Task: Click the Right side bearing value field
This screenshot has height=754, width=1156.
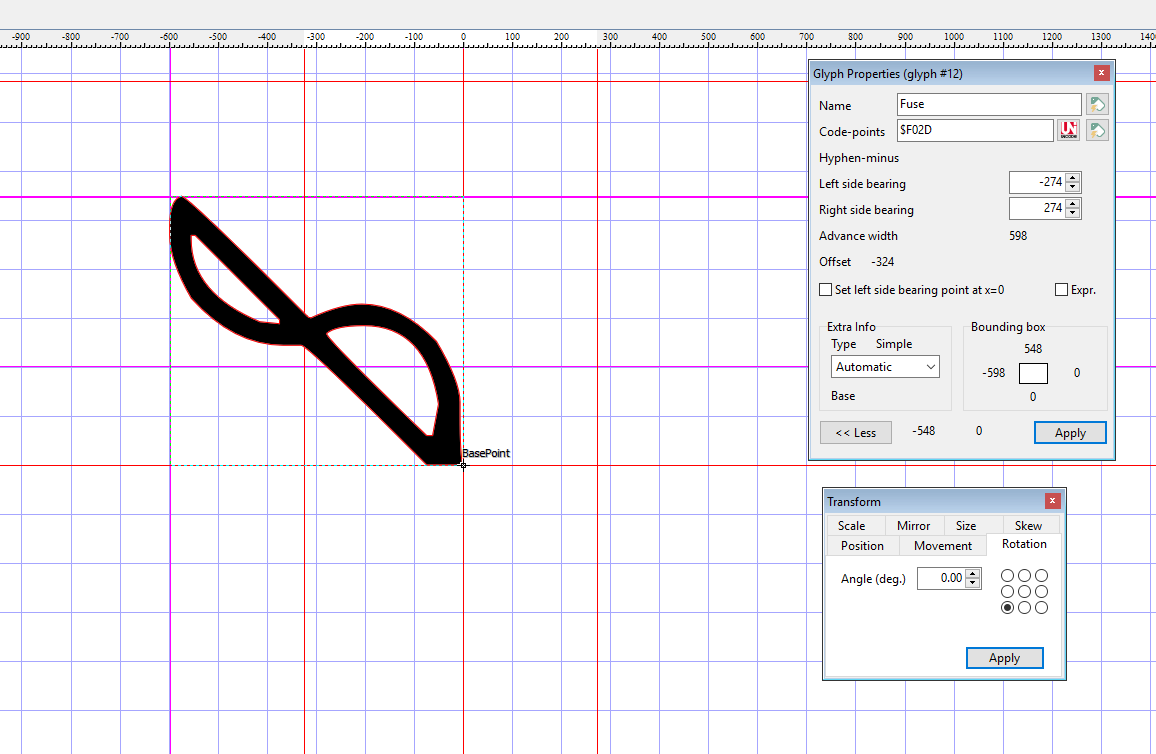Action: [x=1037, y=209]
